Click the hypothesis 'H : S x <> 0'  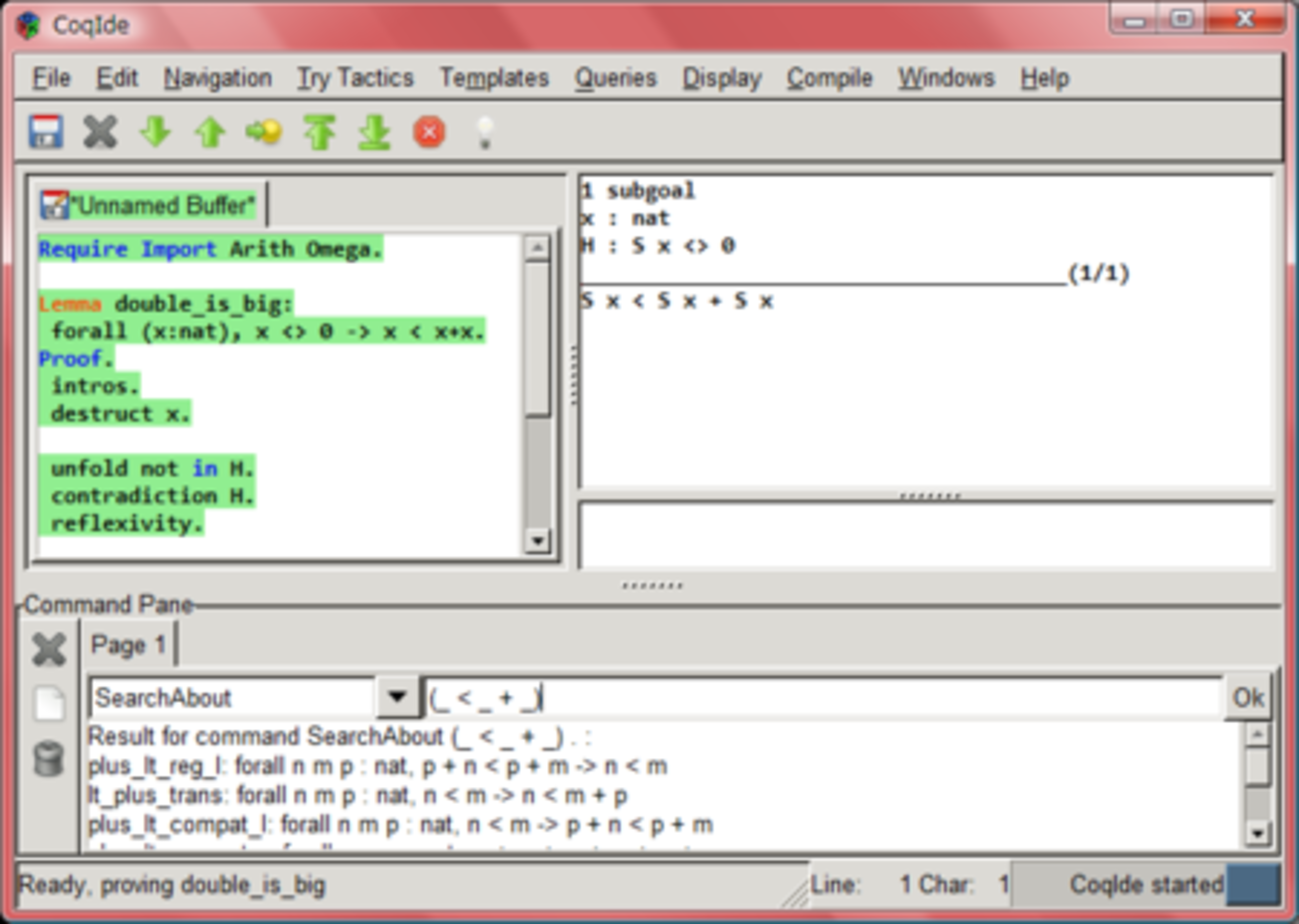click(658, 245)
